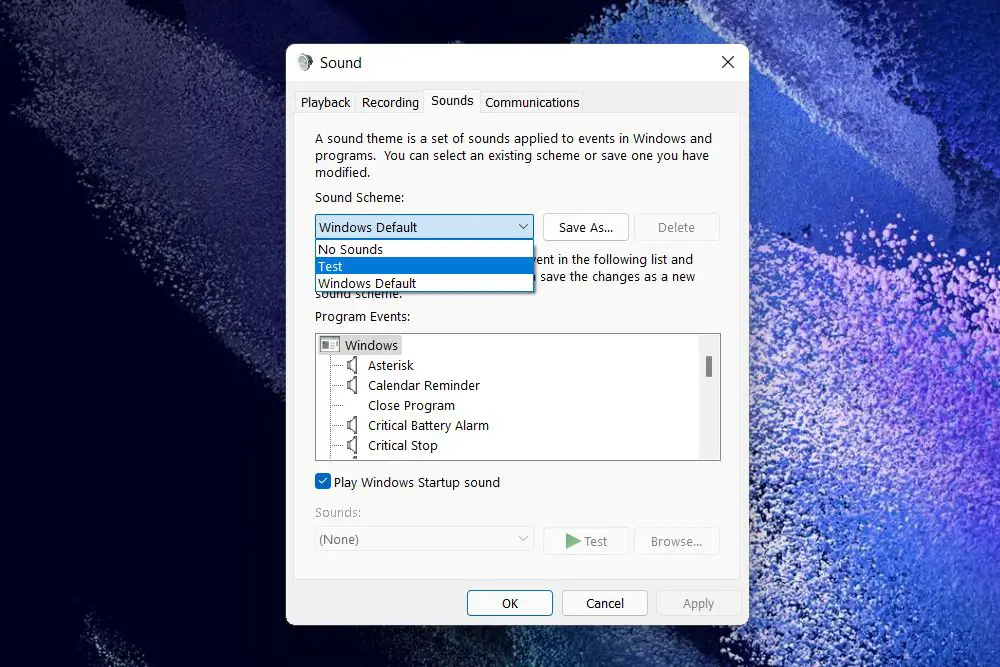This screenshot has height=667, width=1000.
Task: Close the Sound dialog window
Action: click(x=728, y=62)
